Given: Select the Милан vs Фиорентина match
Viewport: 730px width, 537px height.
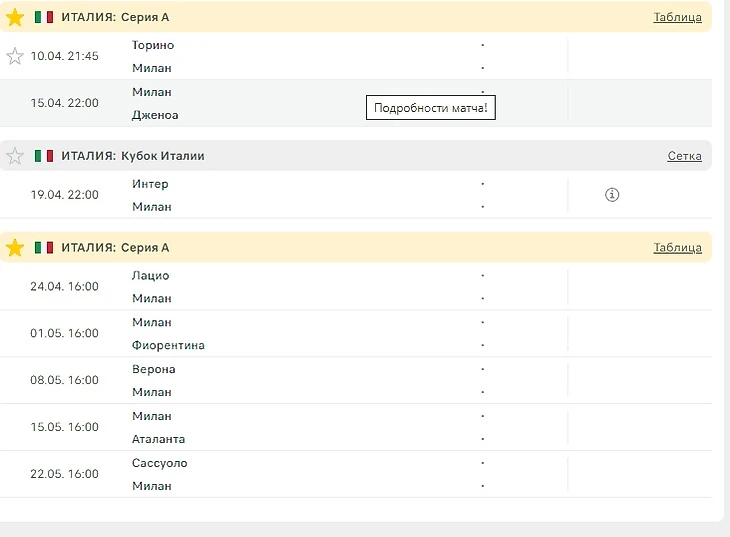Looking at the screenshot, I should point(356,333).
